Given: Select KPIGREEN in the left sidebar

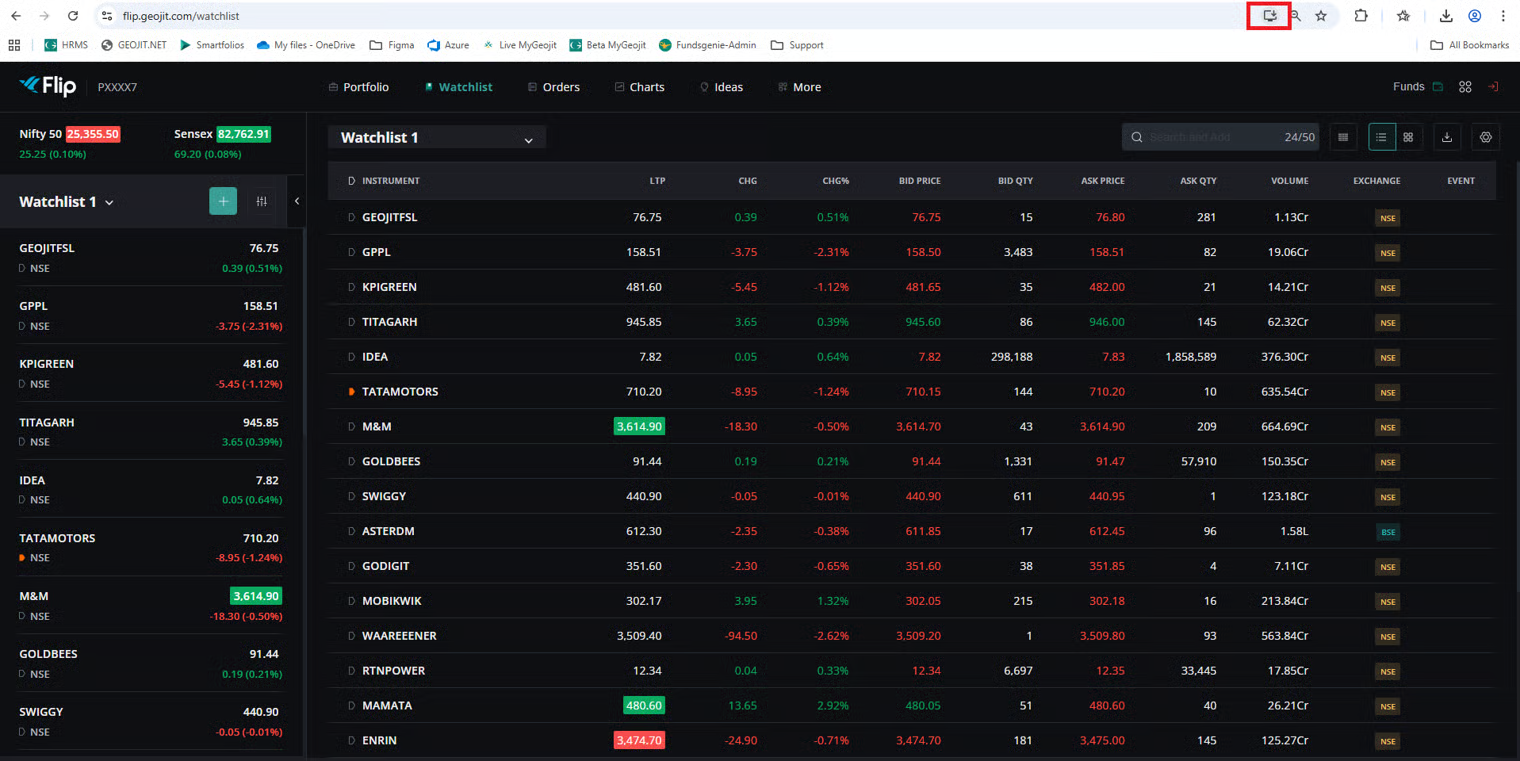Looking at the screenshot, I should point(151,373).
